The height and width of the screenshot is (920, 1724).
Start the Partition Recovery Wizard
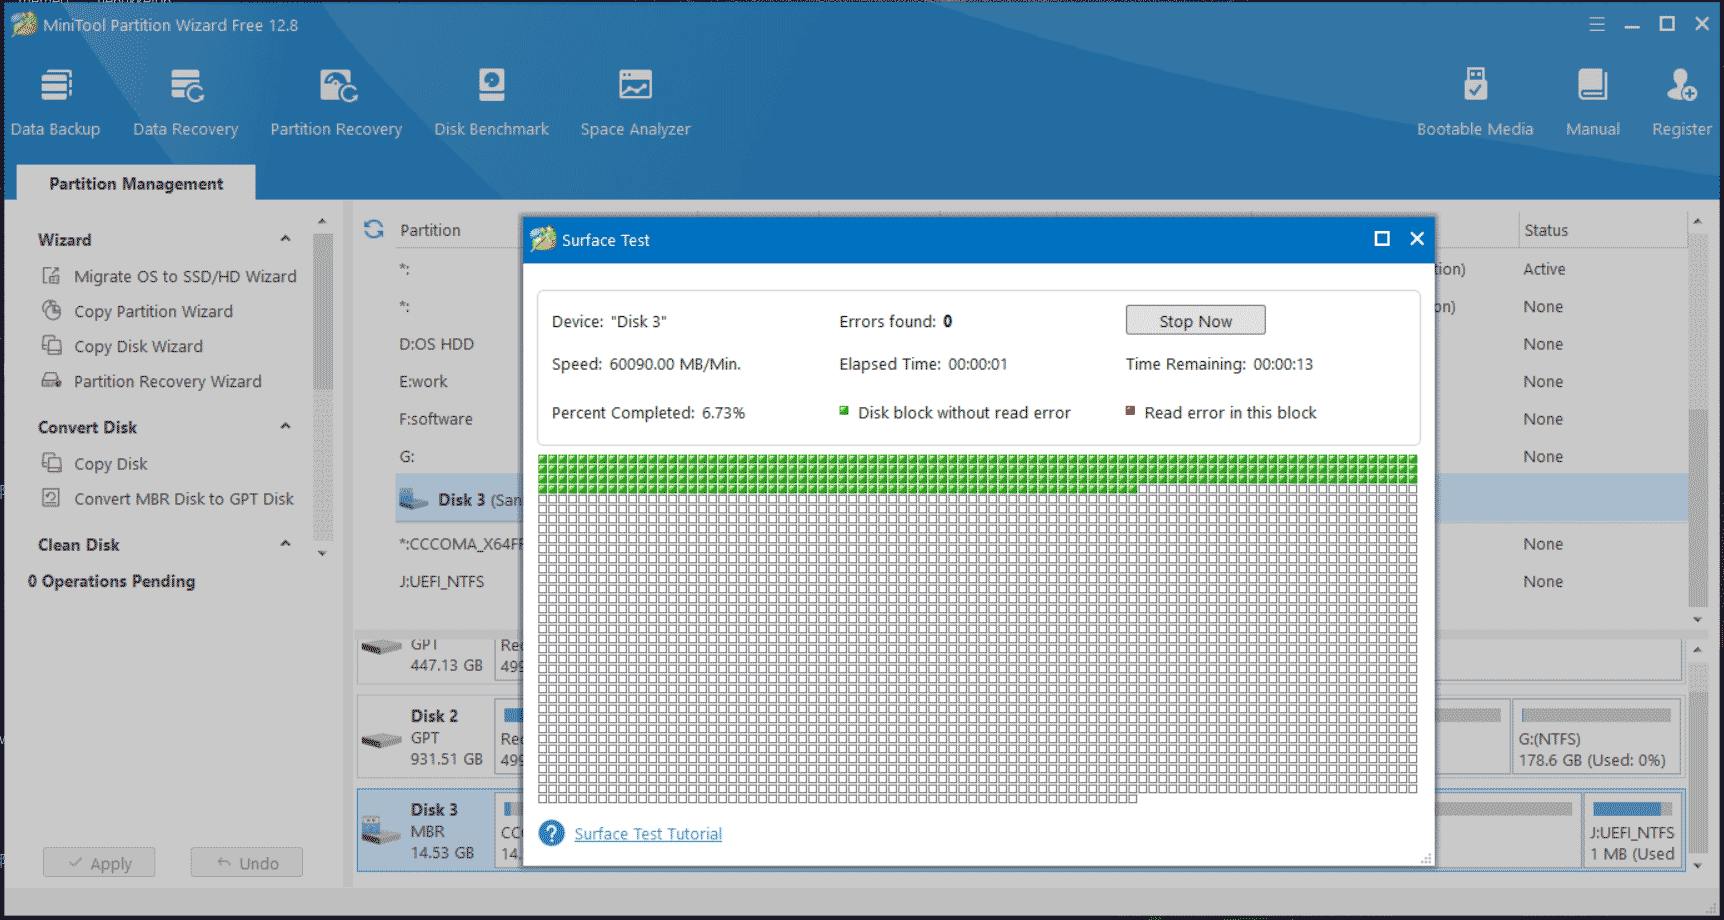(167, 381)
